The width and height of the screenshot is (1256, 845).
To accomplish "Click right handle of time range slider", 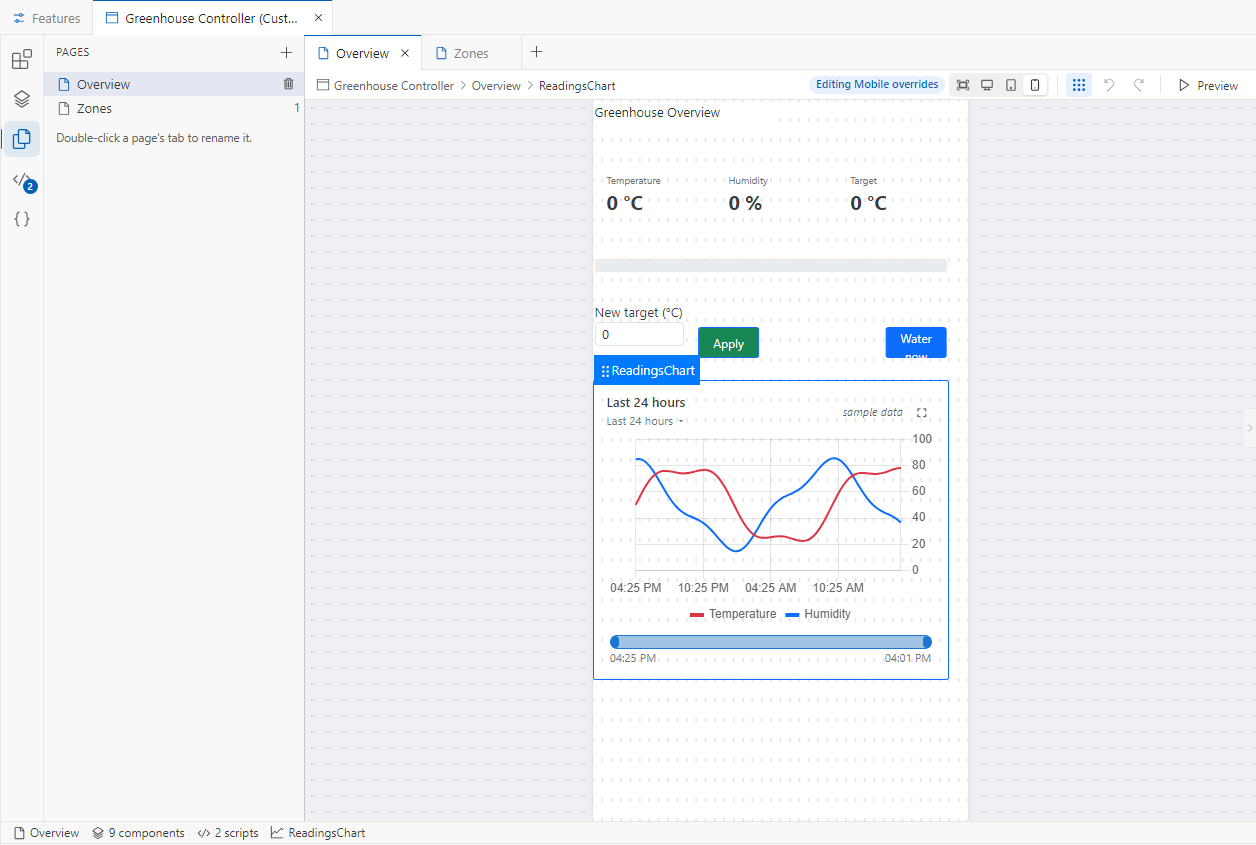I will pos(927,642).
